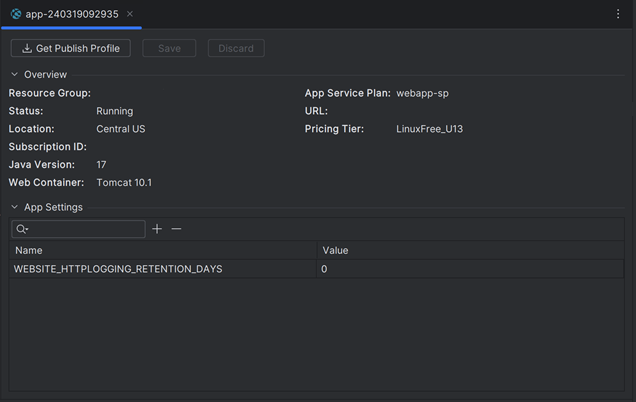Click the Get Publish Profile button
This screenshot has width=636, height=402.
(x=71, y=48)
